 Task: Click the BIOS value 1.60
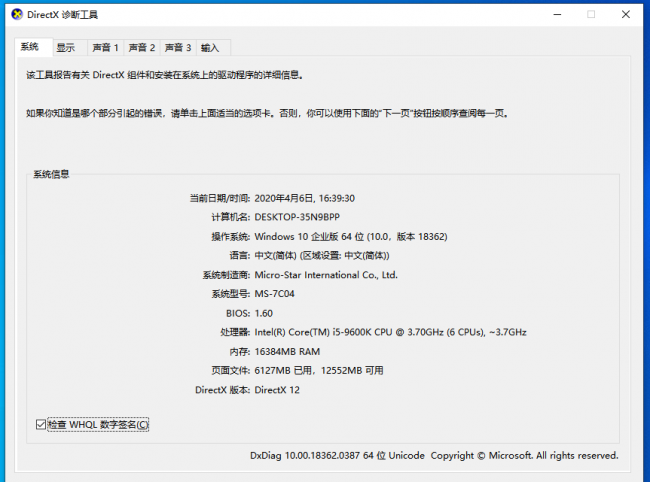[264, 313]
